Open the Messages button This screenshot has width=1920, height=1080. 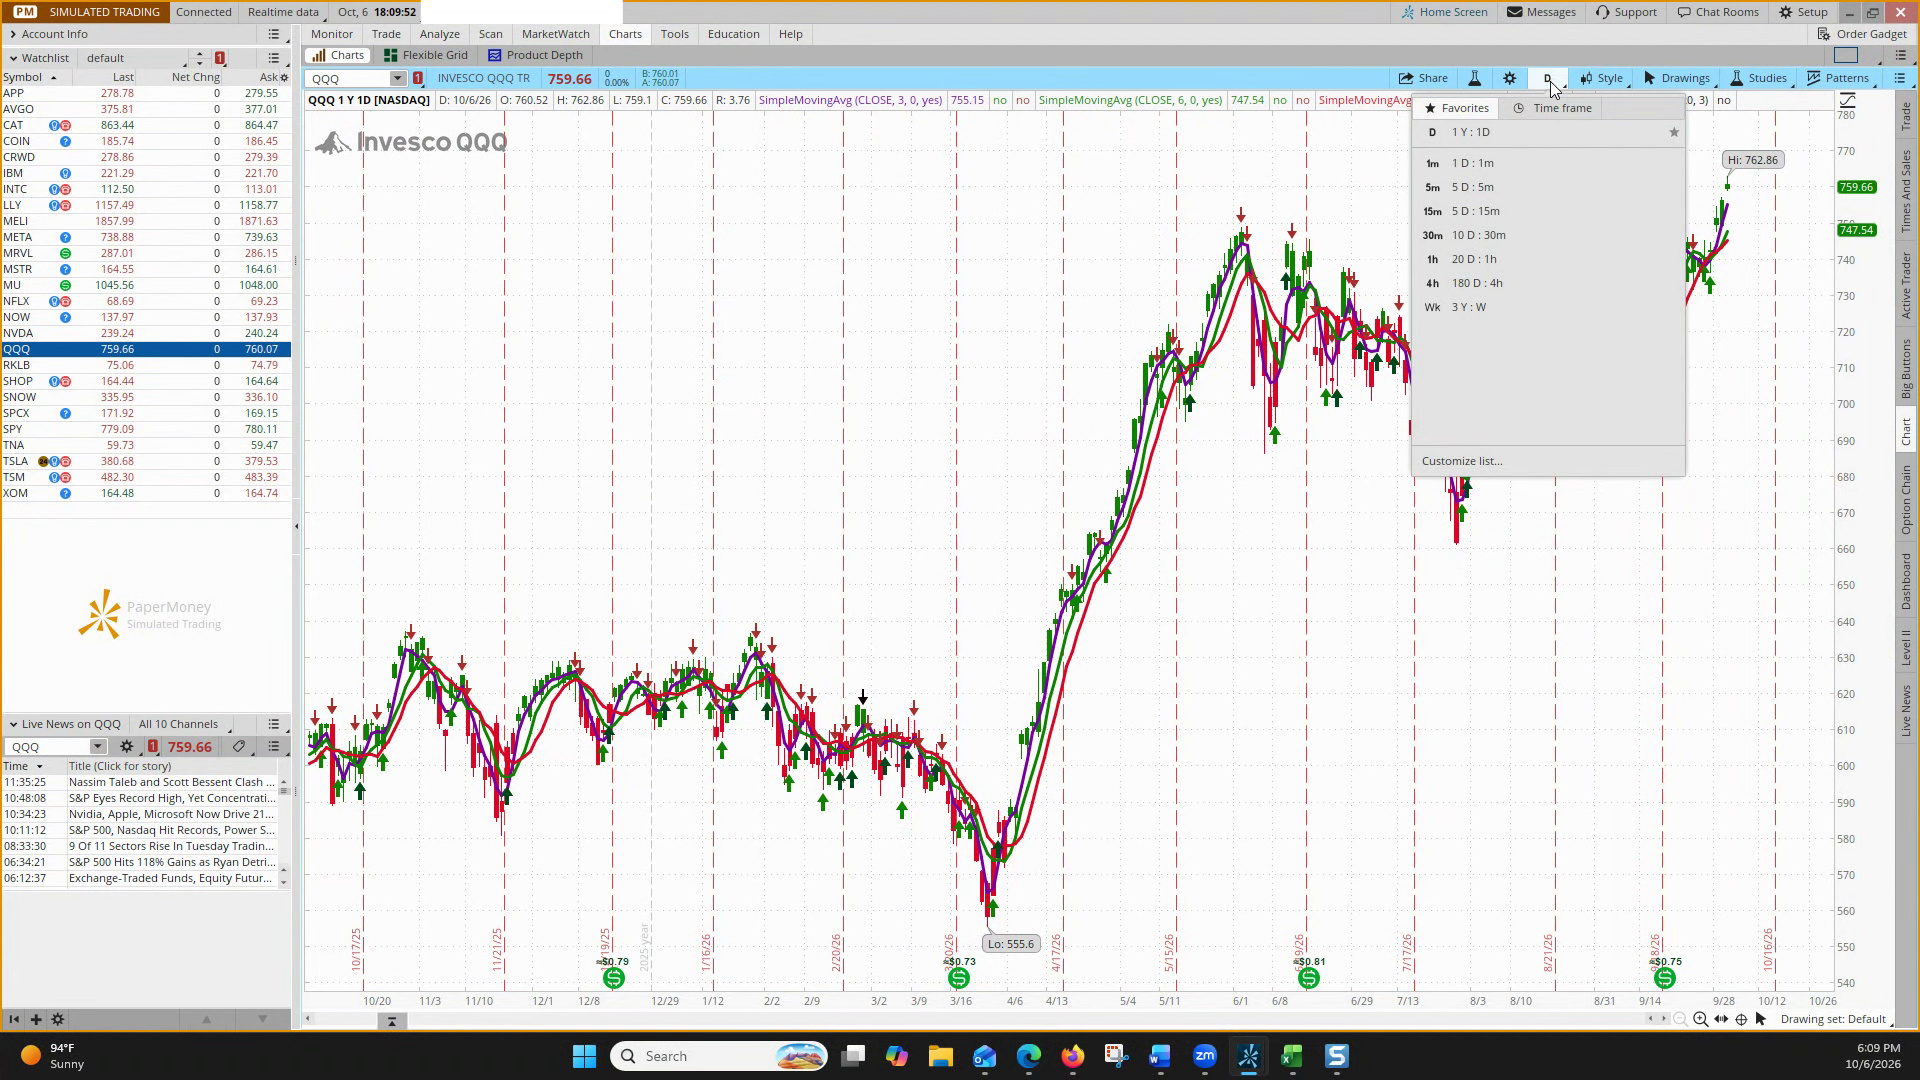pyautogui.click(x=1541, y=12)
